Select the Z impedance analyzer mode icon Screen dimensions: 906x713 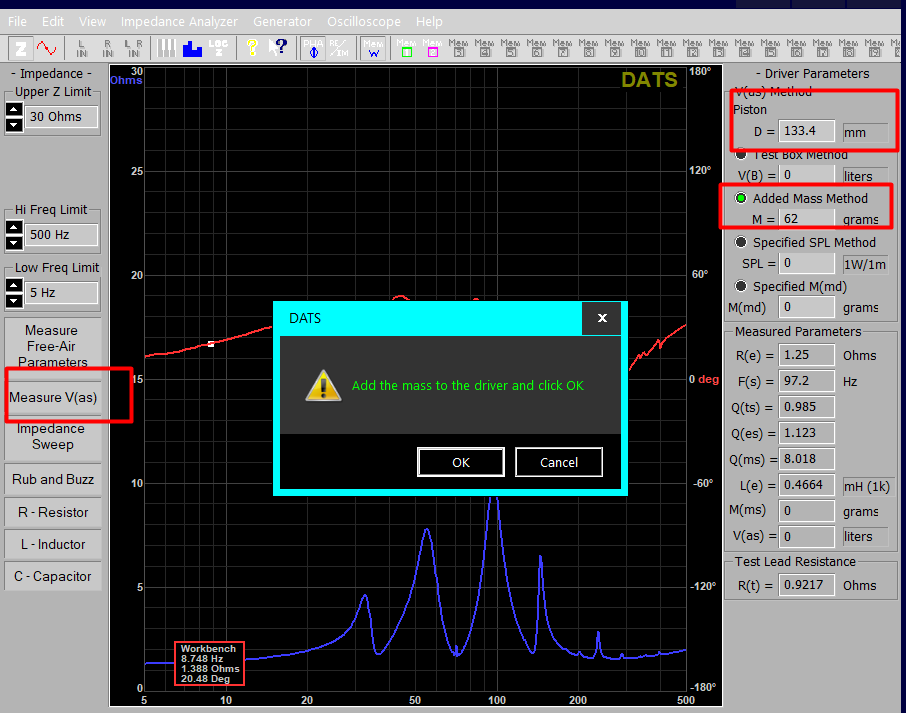pos(21,48)
